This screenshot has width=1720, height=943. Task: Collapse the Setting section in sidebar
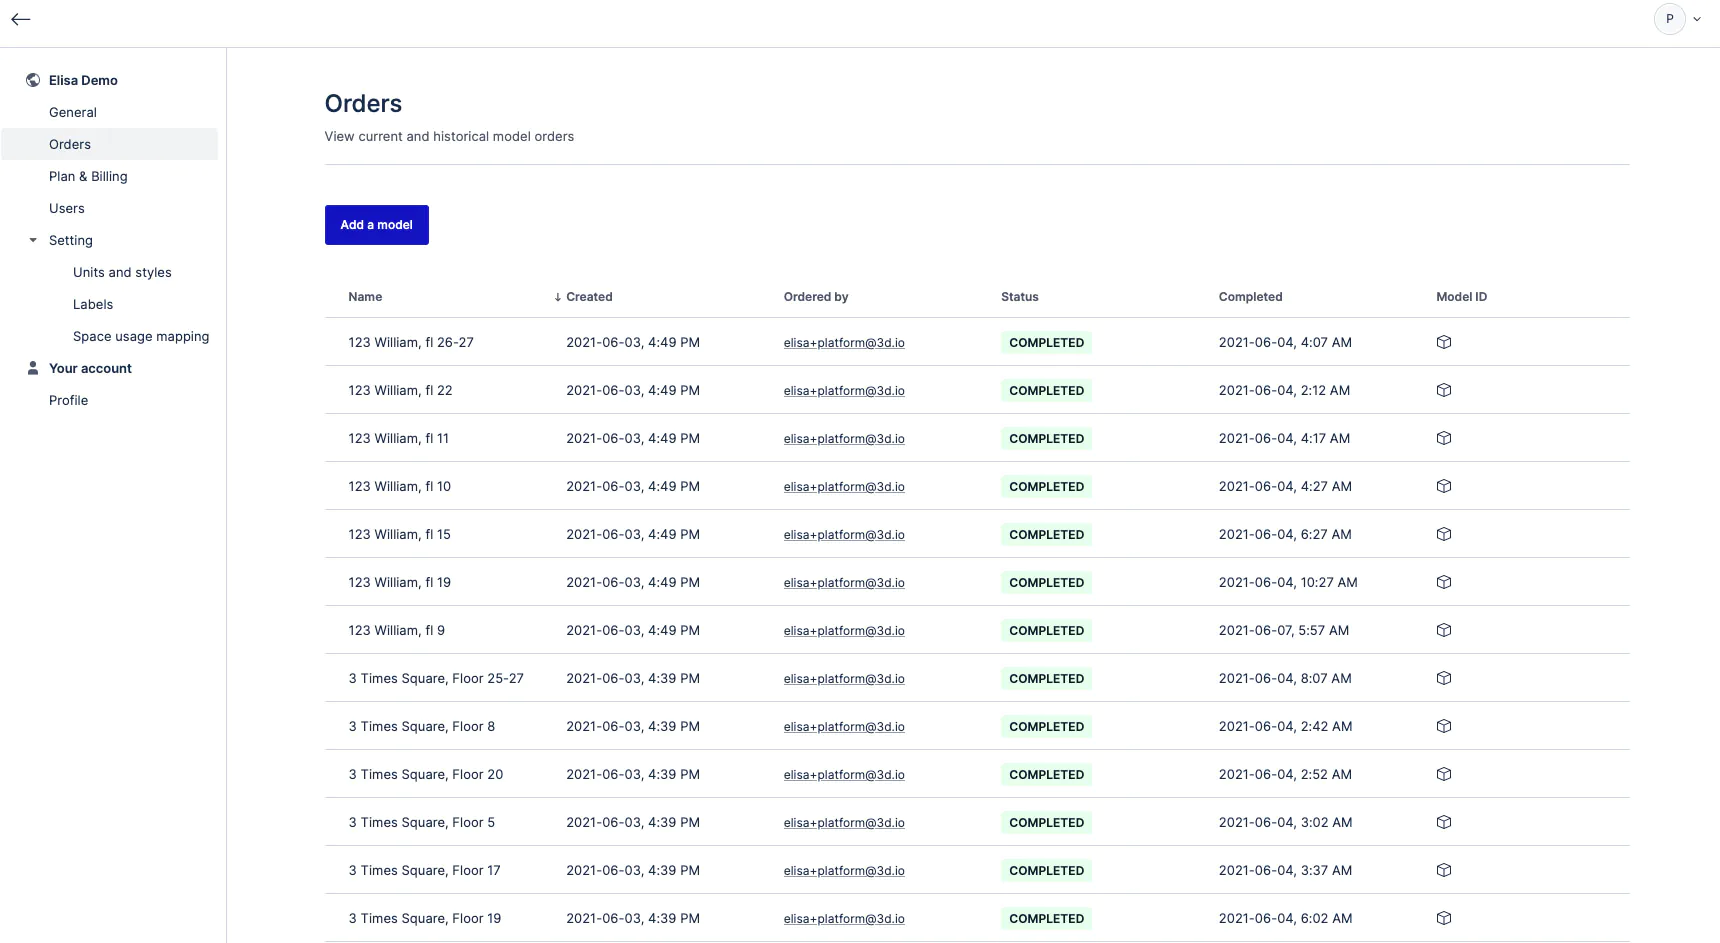point(33,240)
